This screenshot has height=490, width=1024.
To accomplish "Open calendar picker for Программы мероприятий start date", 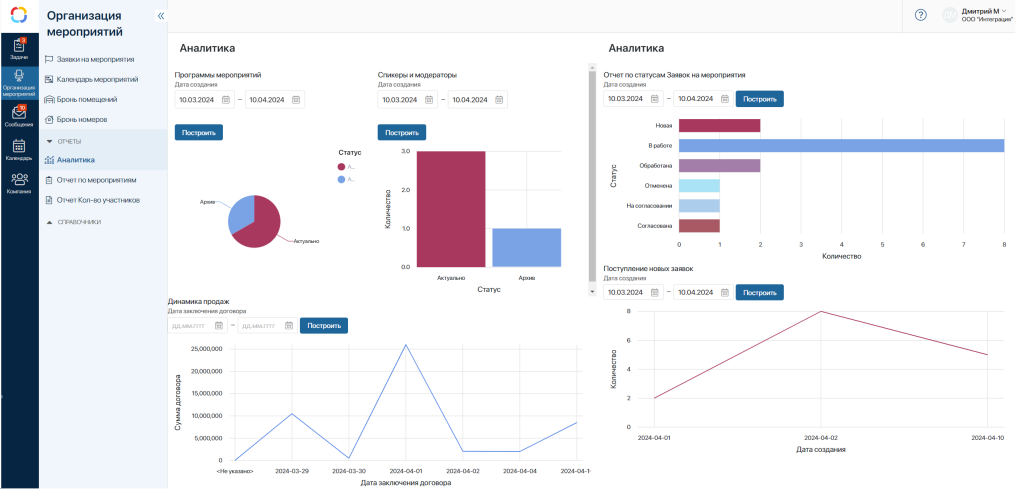I will pos(226,100).
